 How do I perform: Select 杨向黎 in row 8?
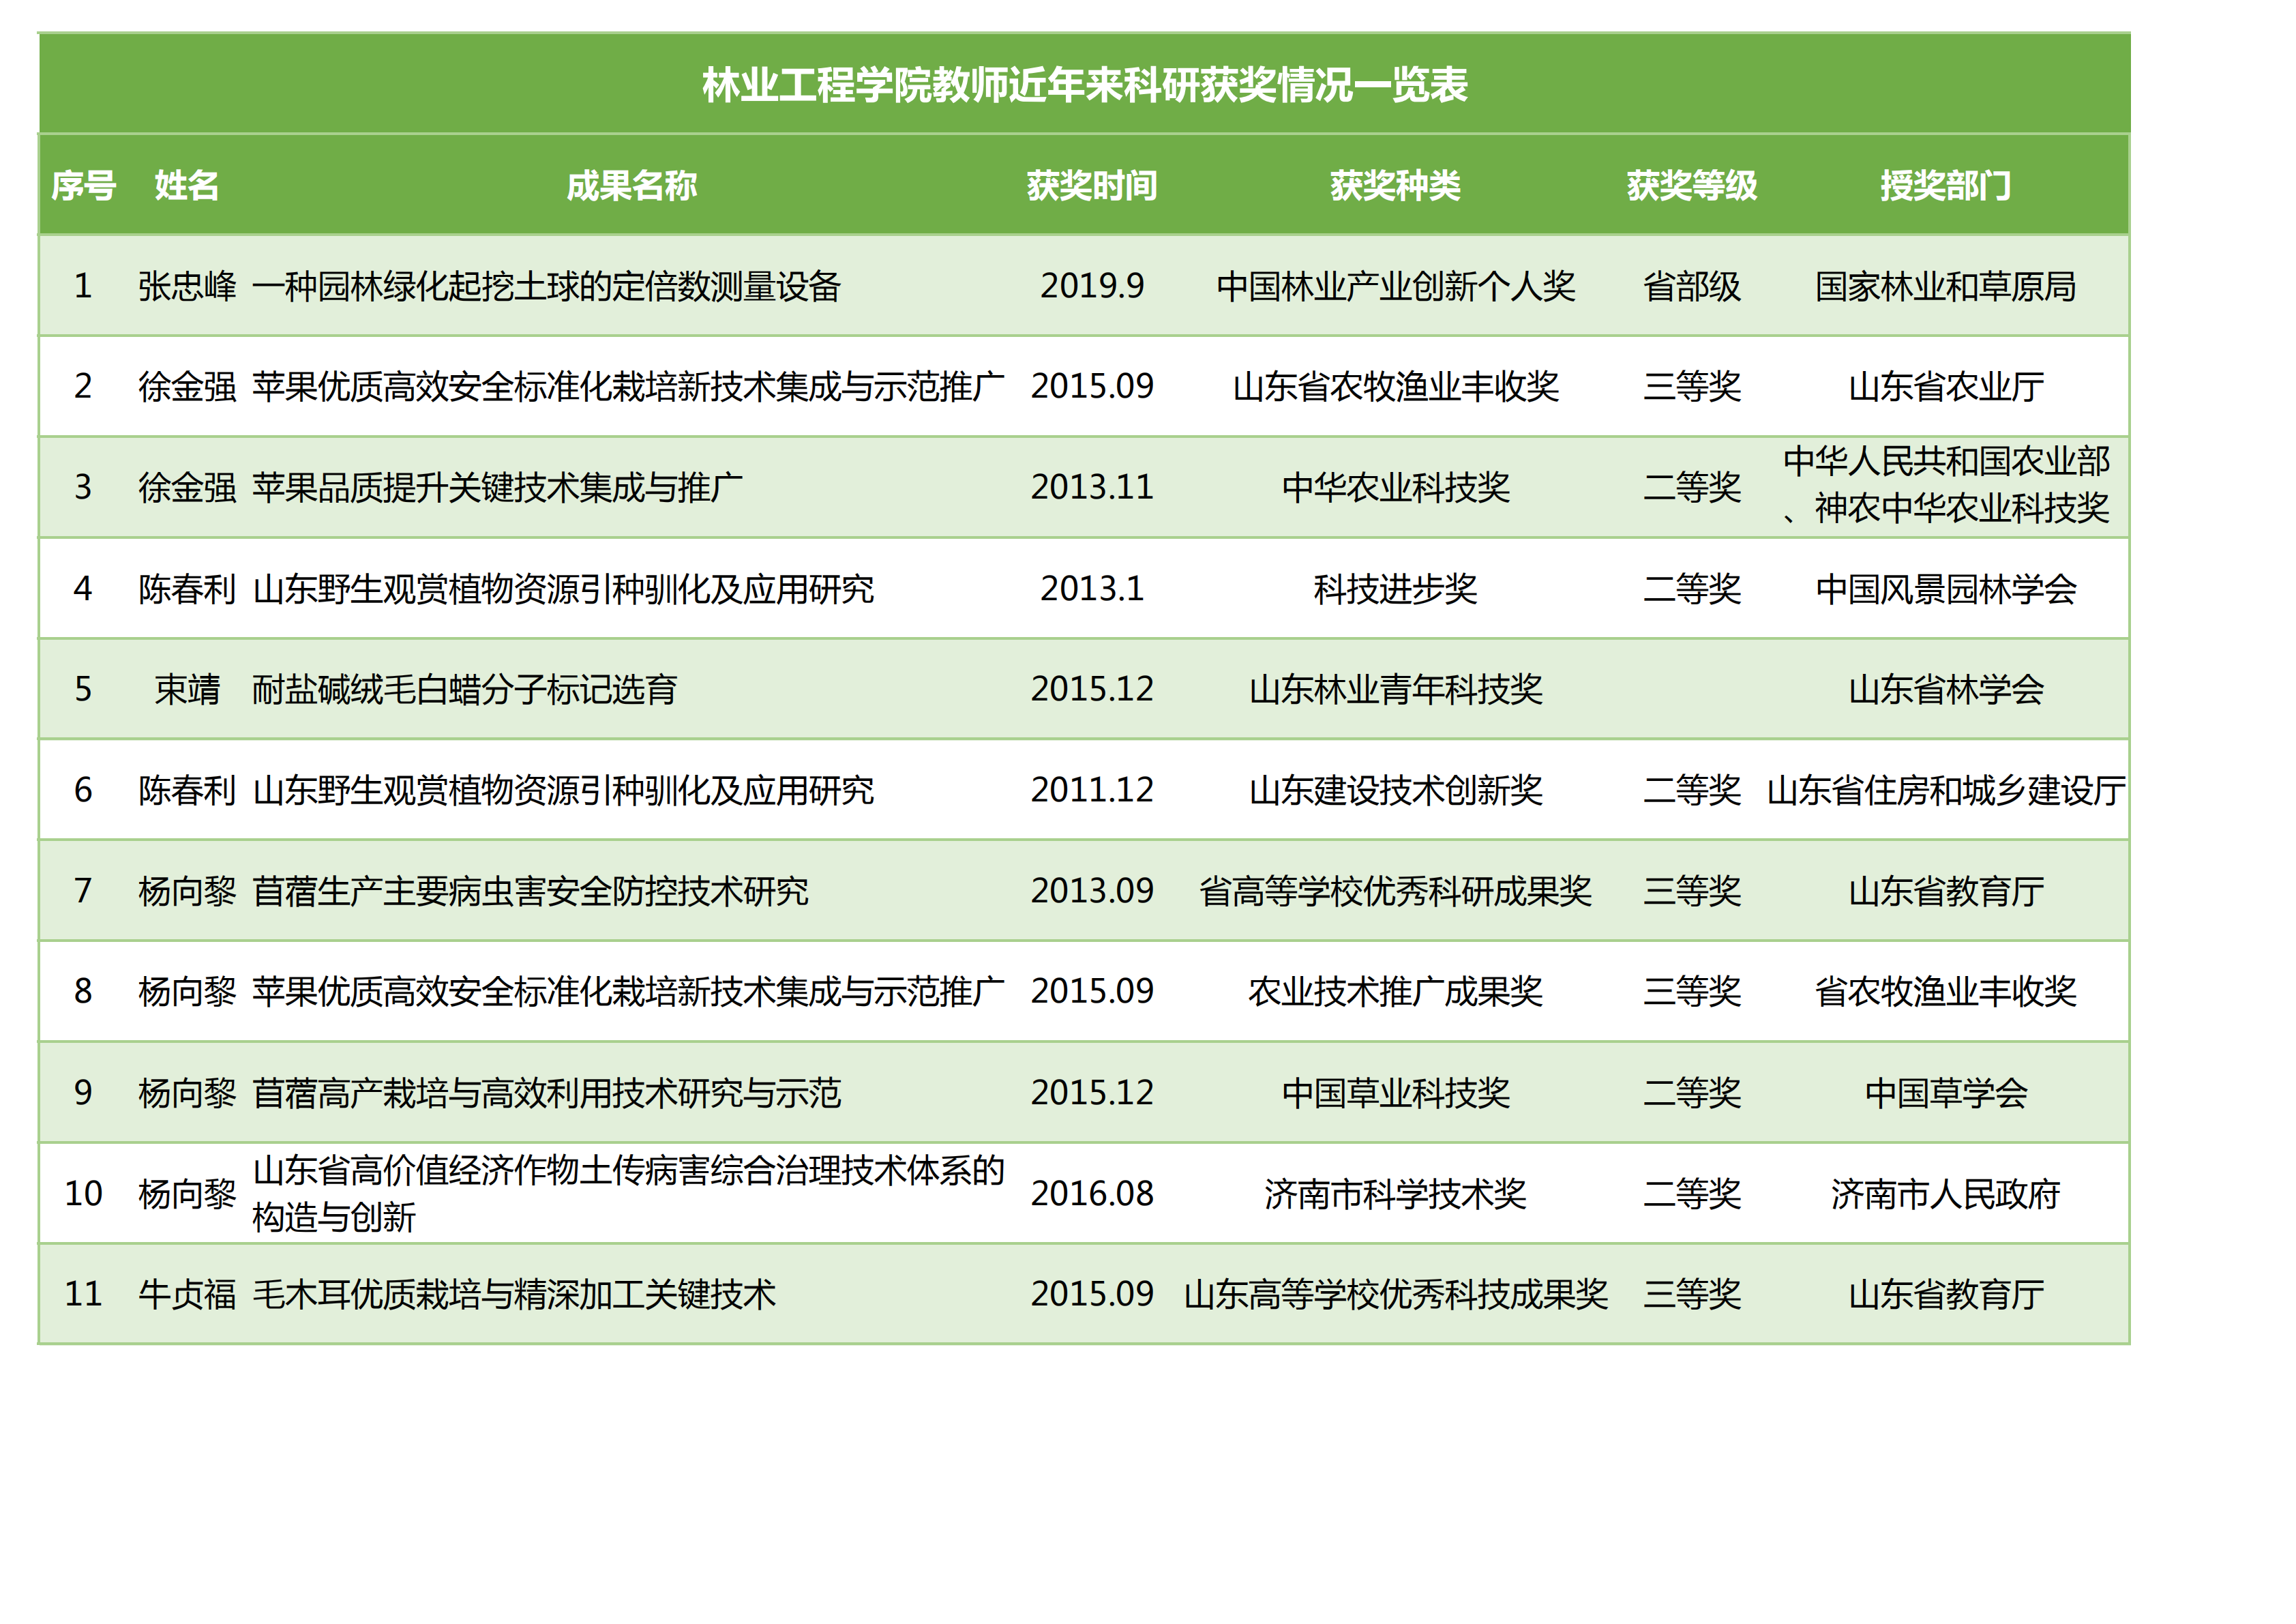point(187,991)
